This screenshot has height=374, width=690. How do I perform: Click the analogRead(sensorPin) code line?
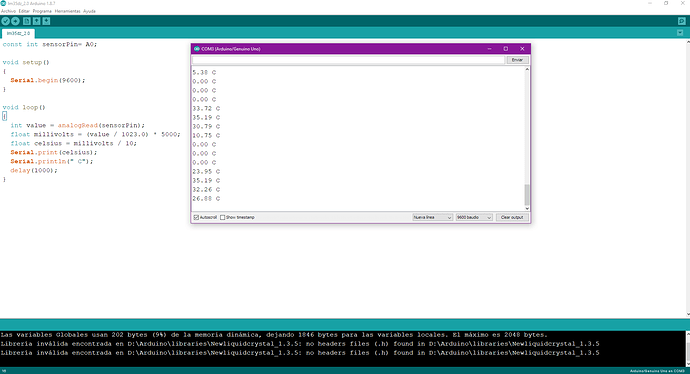pos(77,125)
